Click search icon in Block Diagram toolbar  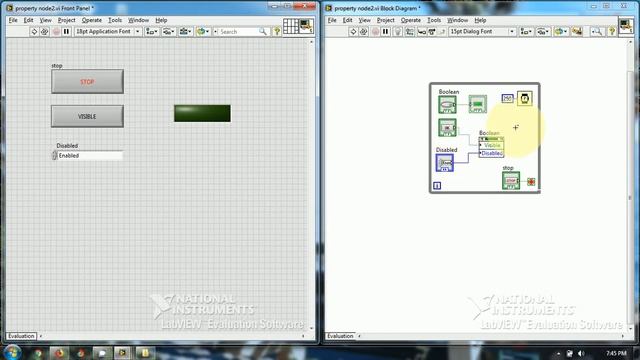coord(597,31)
